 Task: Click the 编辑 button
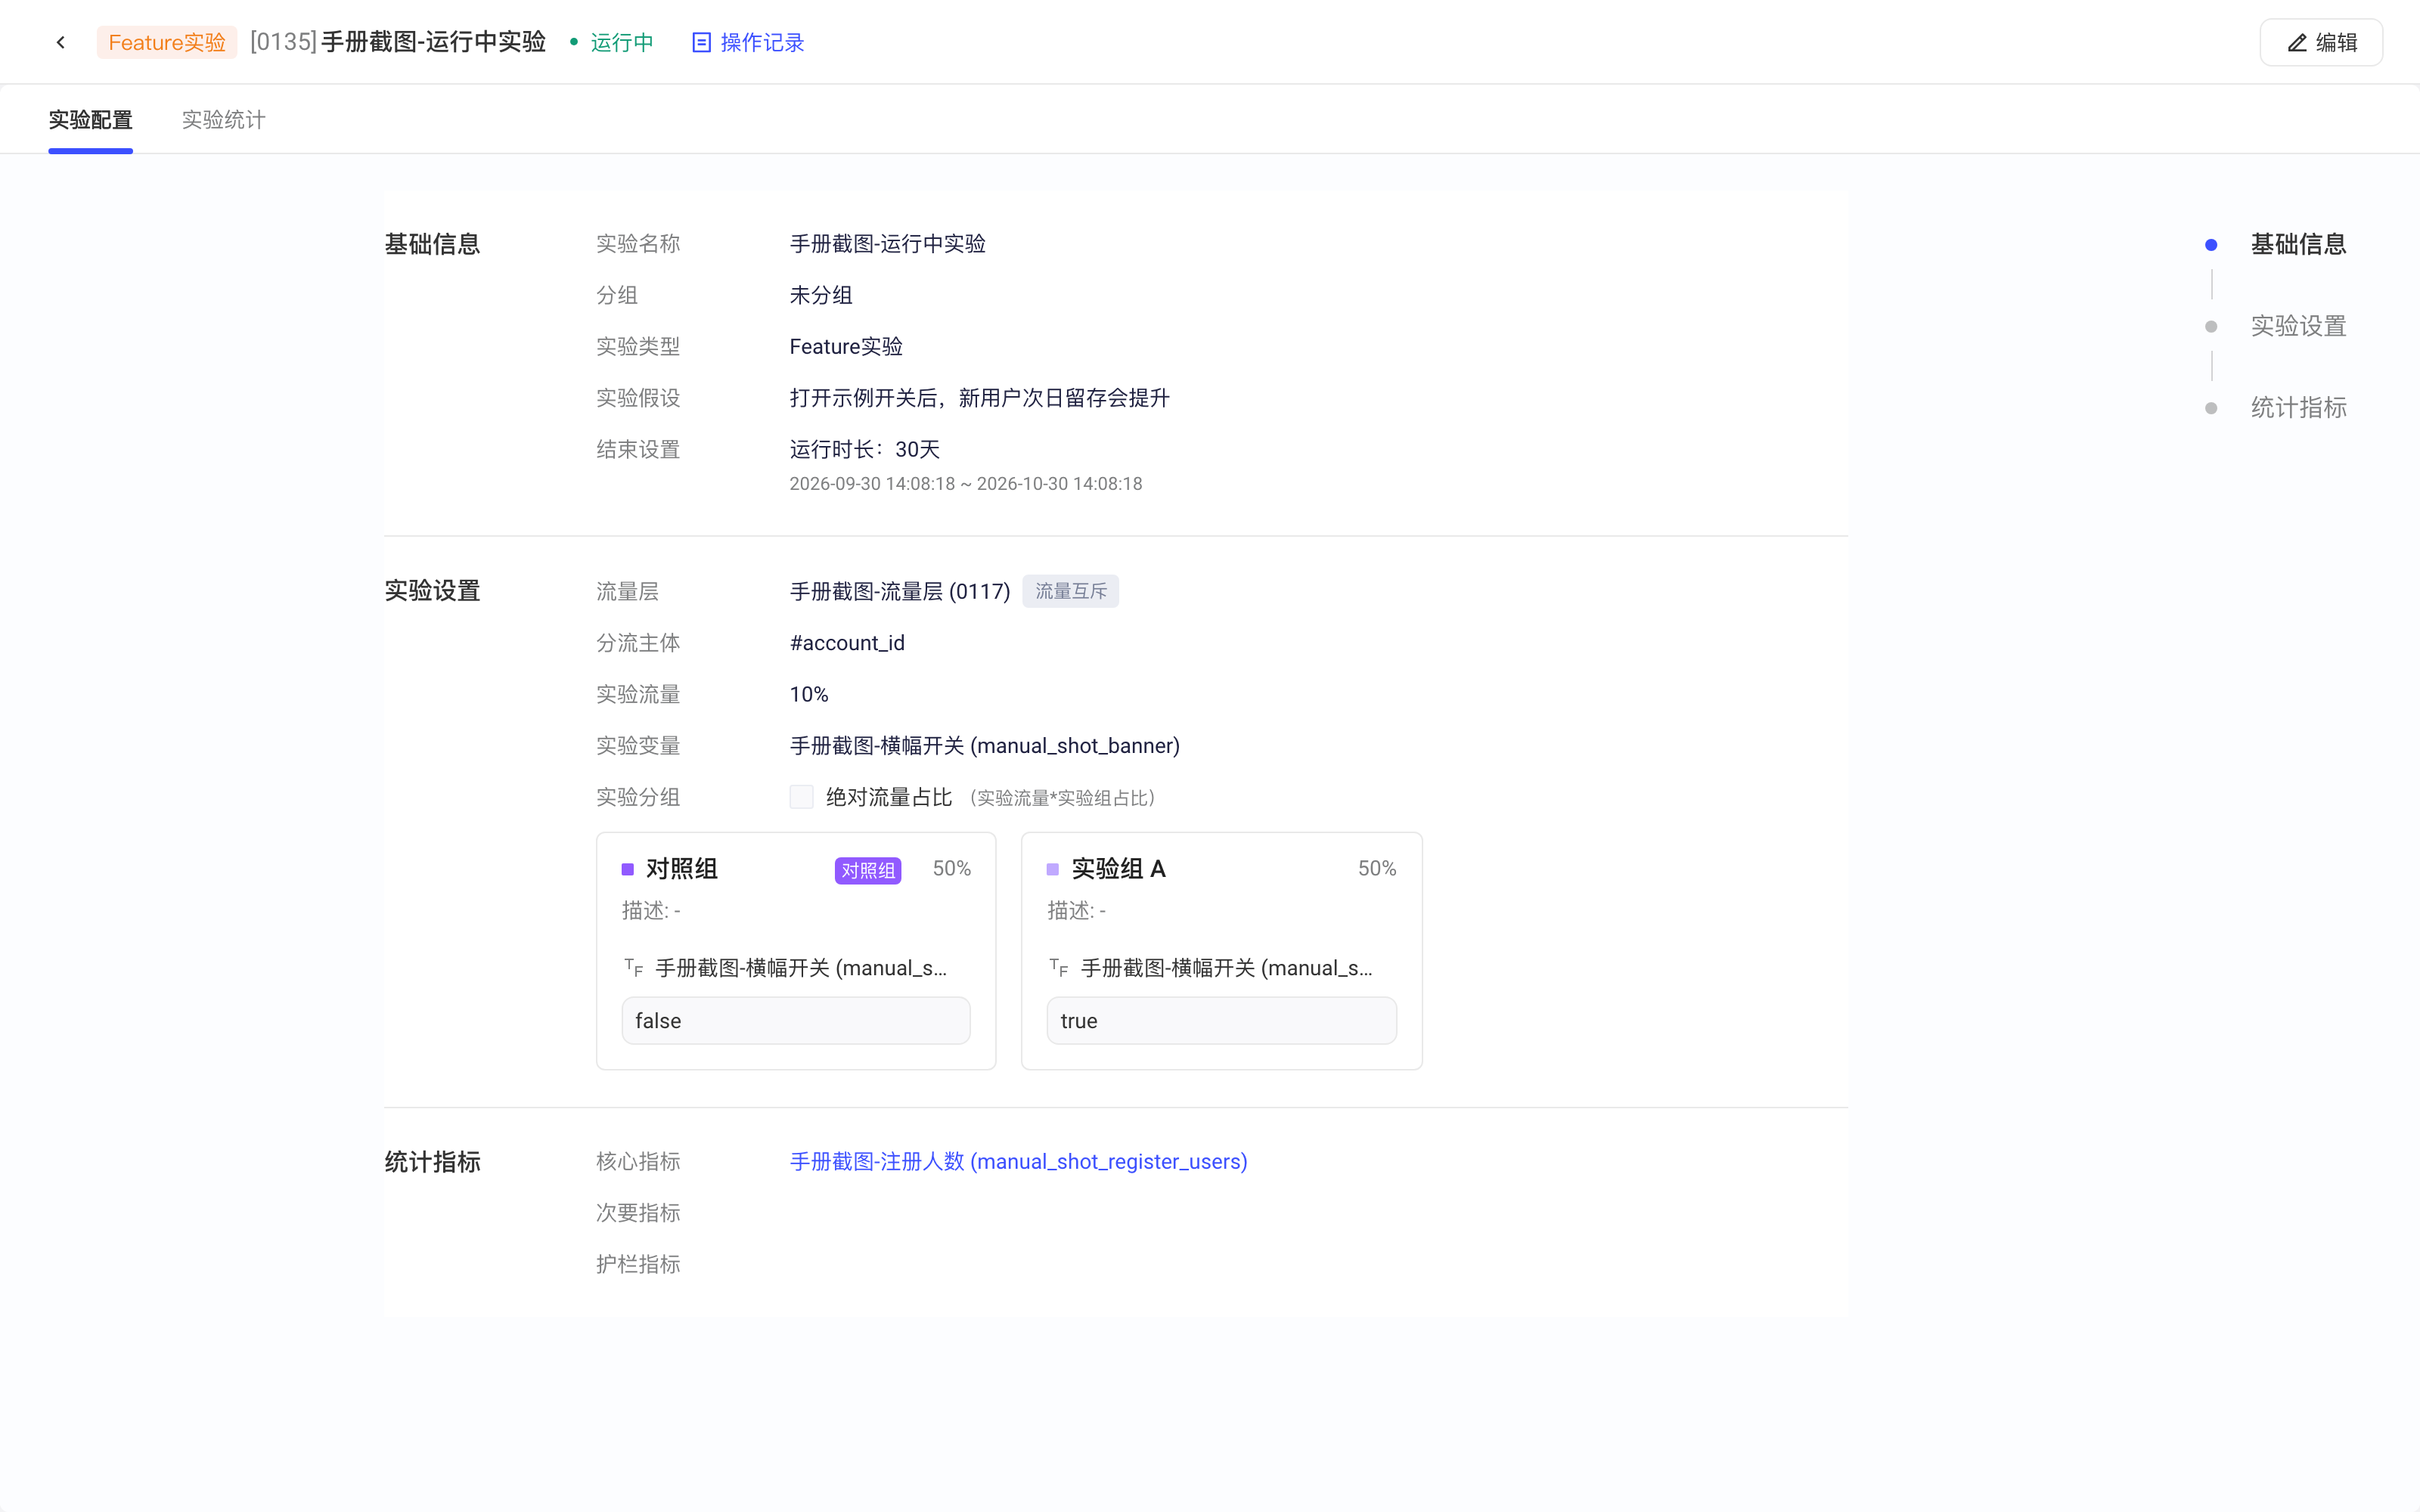coord(2321,43)
